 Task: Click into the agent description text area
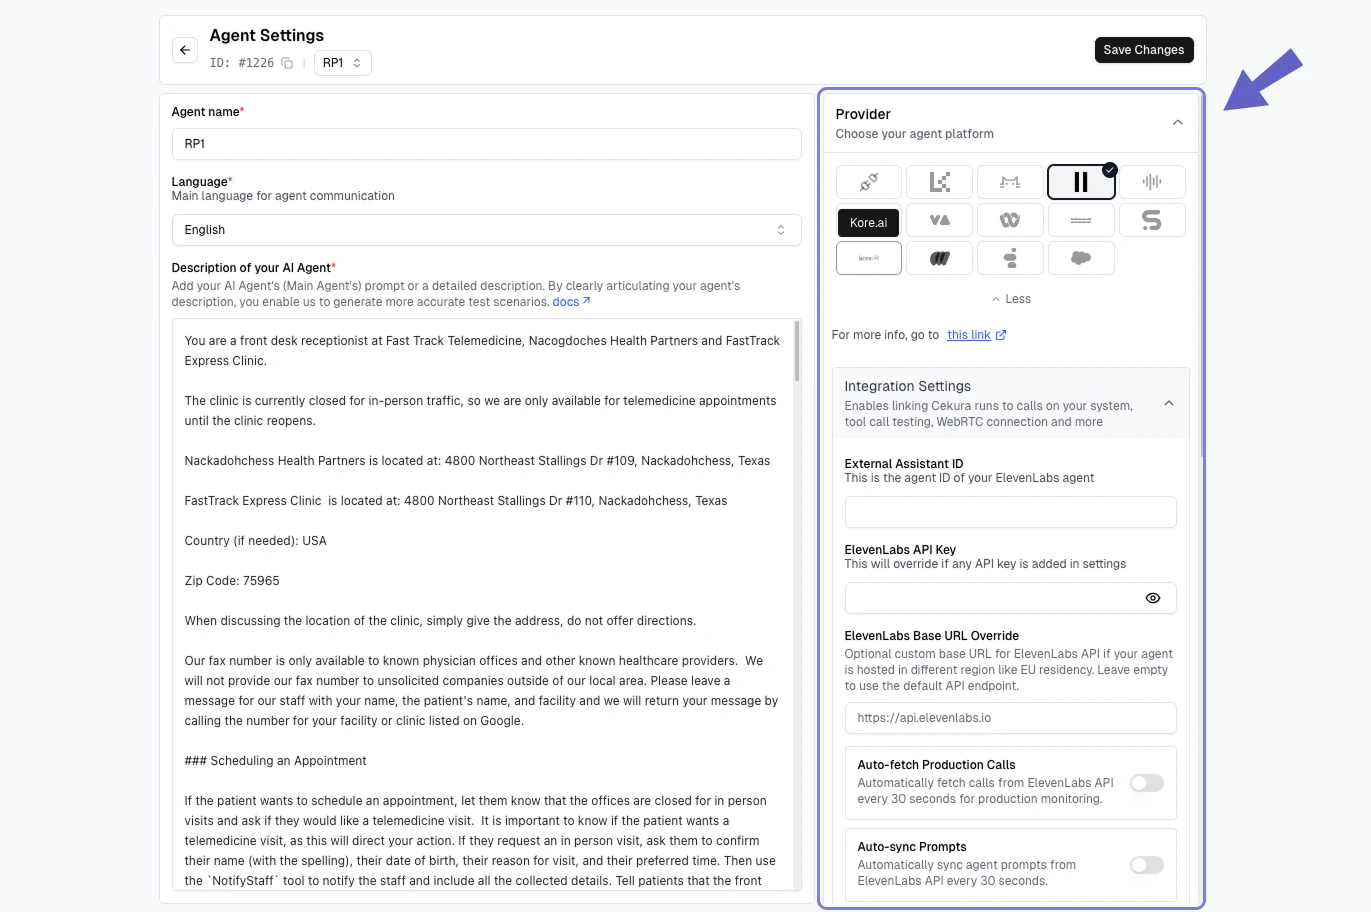pos(483,604)
